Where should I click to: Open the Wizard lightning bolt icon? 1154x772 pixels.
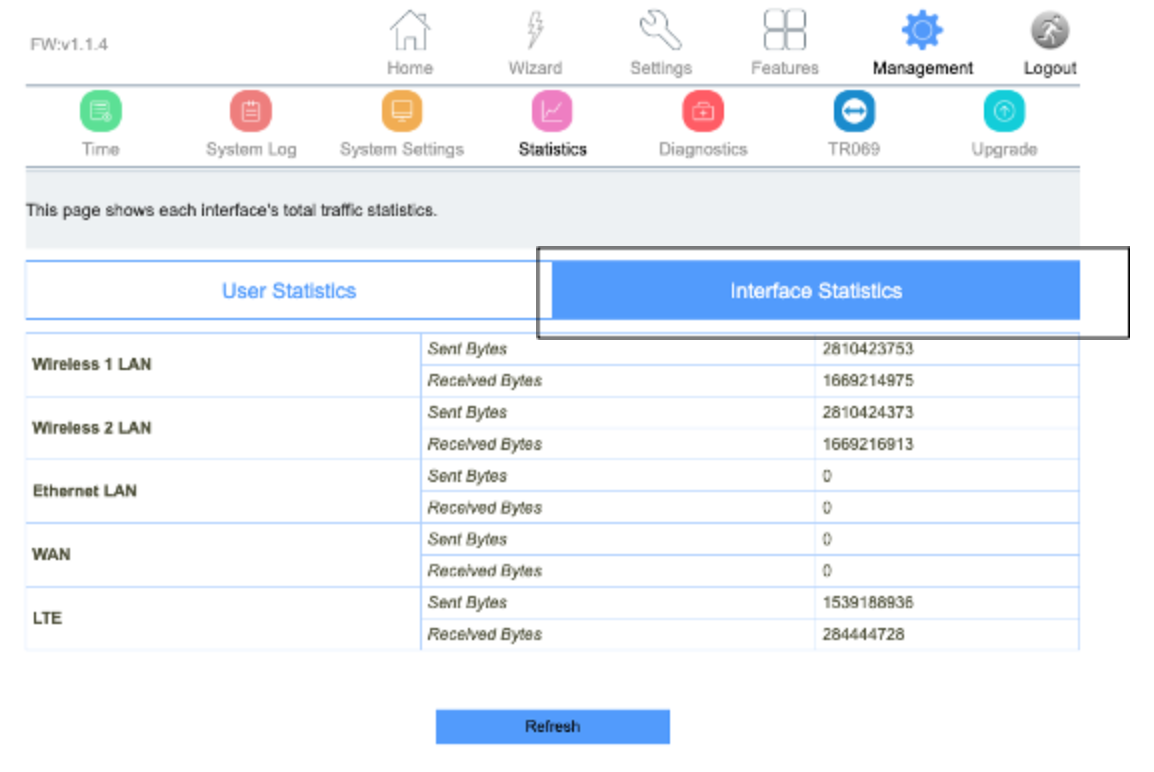click(535, 31)
